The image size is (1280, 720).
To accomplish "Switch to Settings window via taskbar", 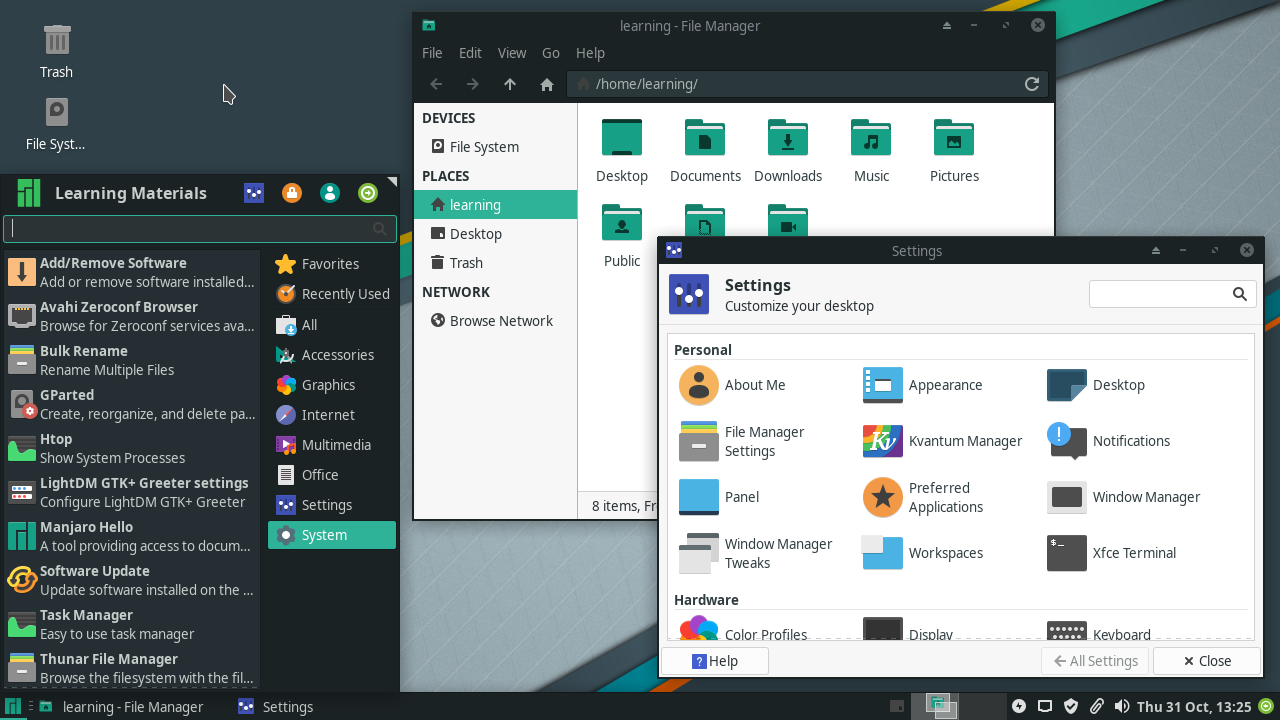I will [x=276, y=707].
